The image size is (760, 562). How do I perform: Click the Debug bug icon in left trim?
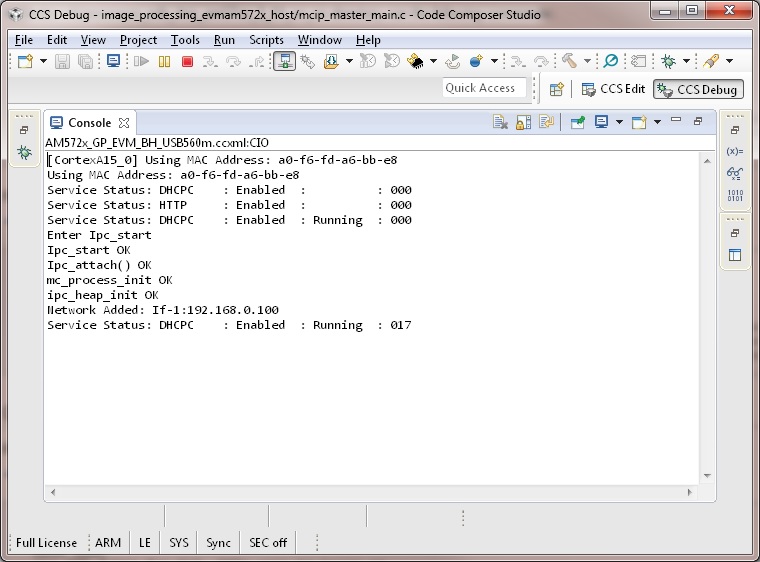24,152
